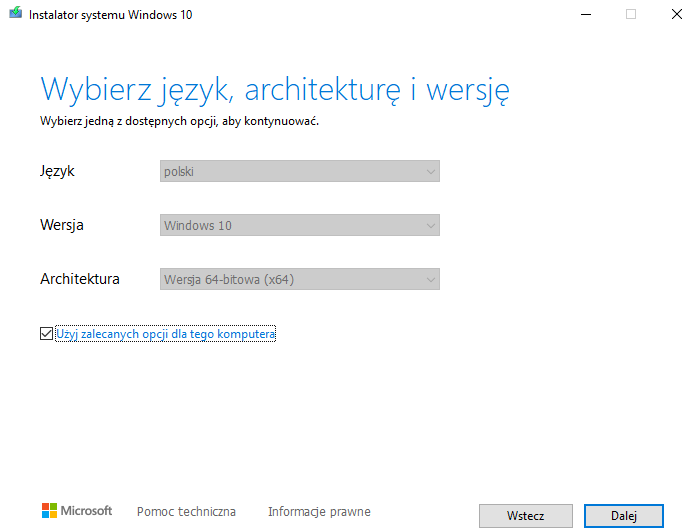Click the arrow of the Architektura combo box
The image size is (697, 531).
pos(430,280)
